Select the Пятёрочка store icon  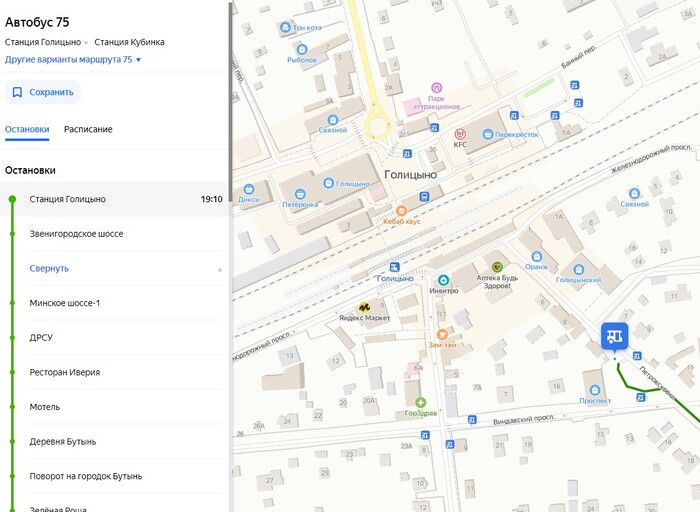[x=299, y=193]
